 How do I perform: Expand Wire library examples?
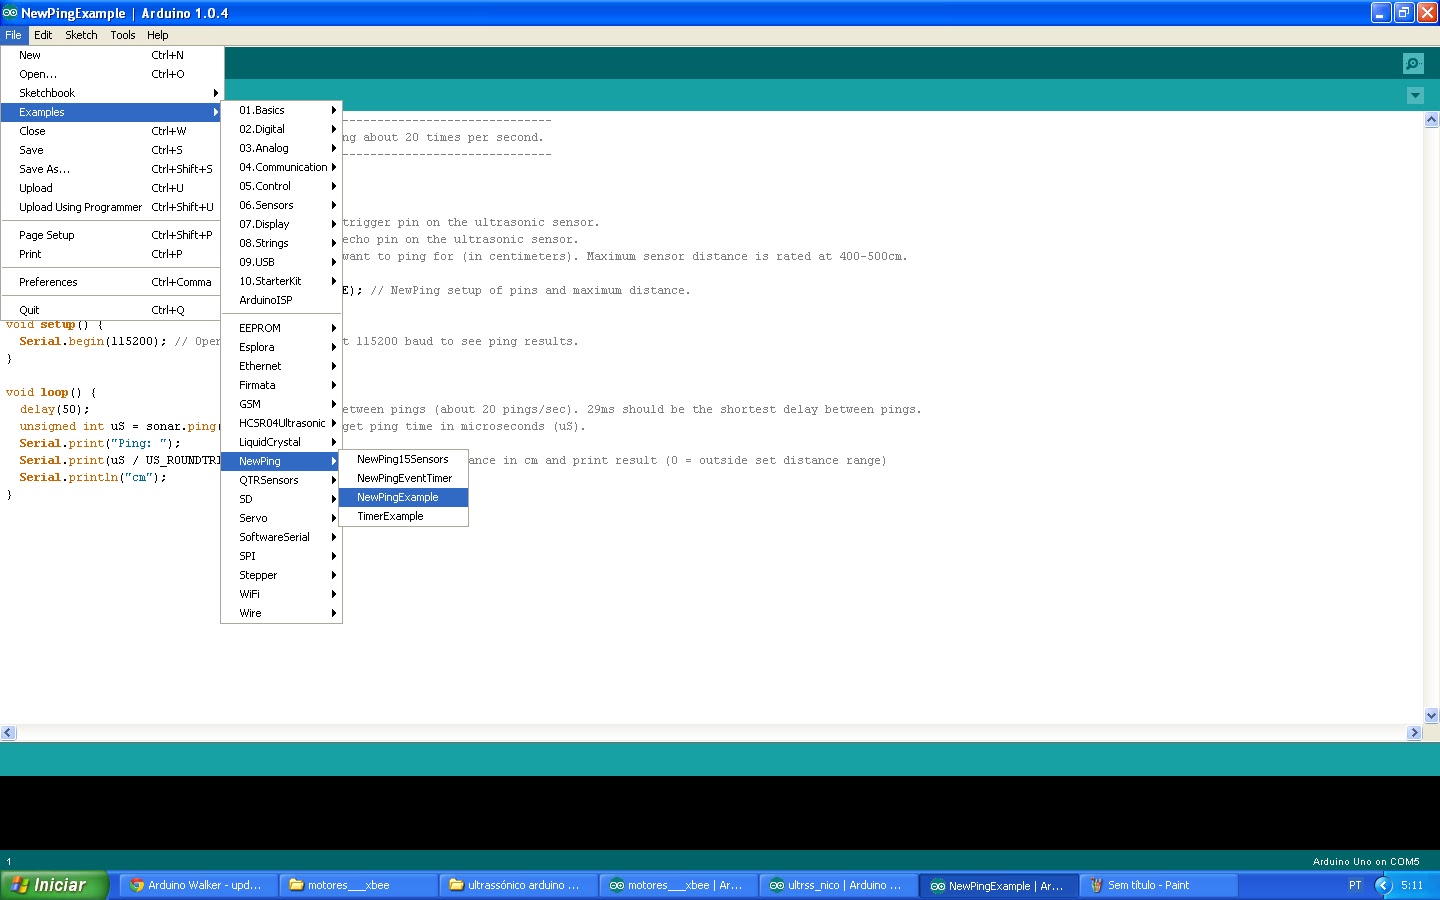point(281,613)
